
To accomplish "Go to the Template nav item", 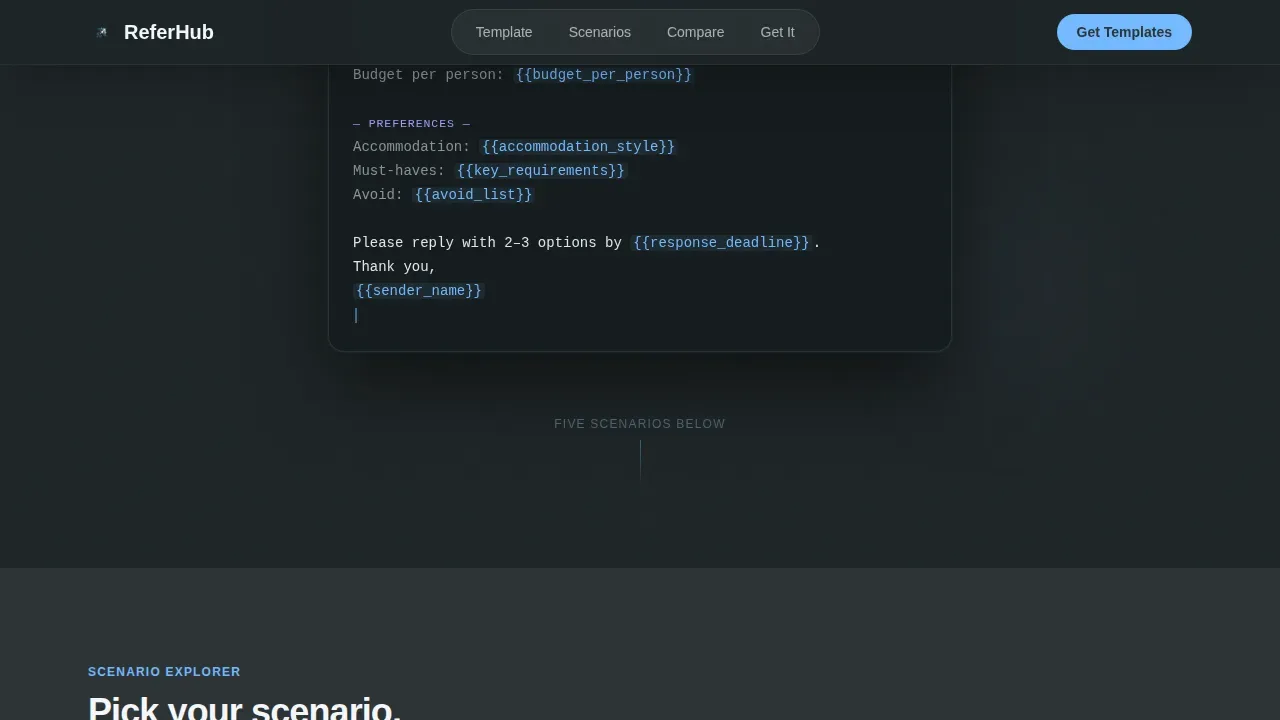I will tap(504, 32).
